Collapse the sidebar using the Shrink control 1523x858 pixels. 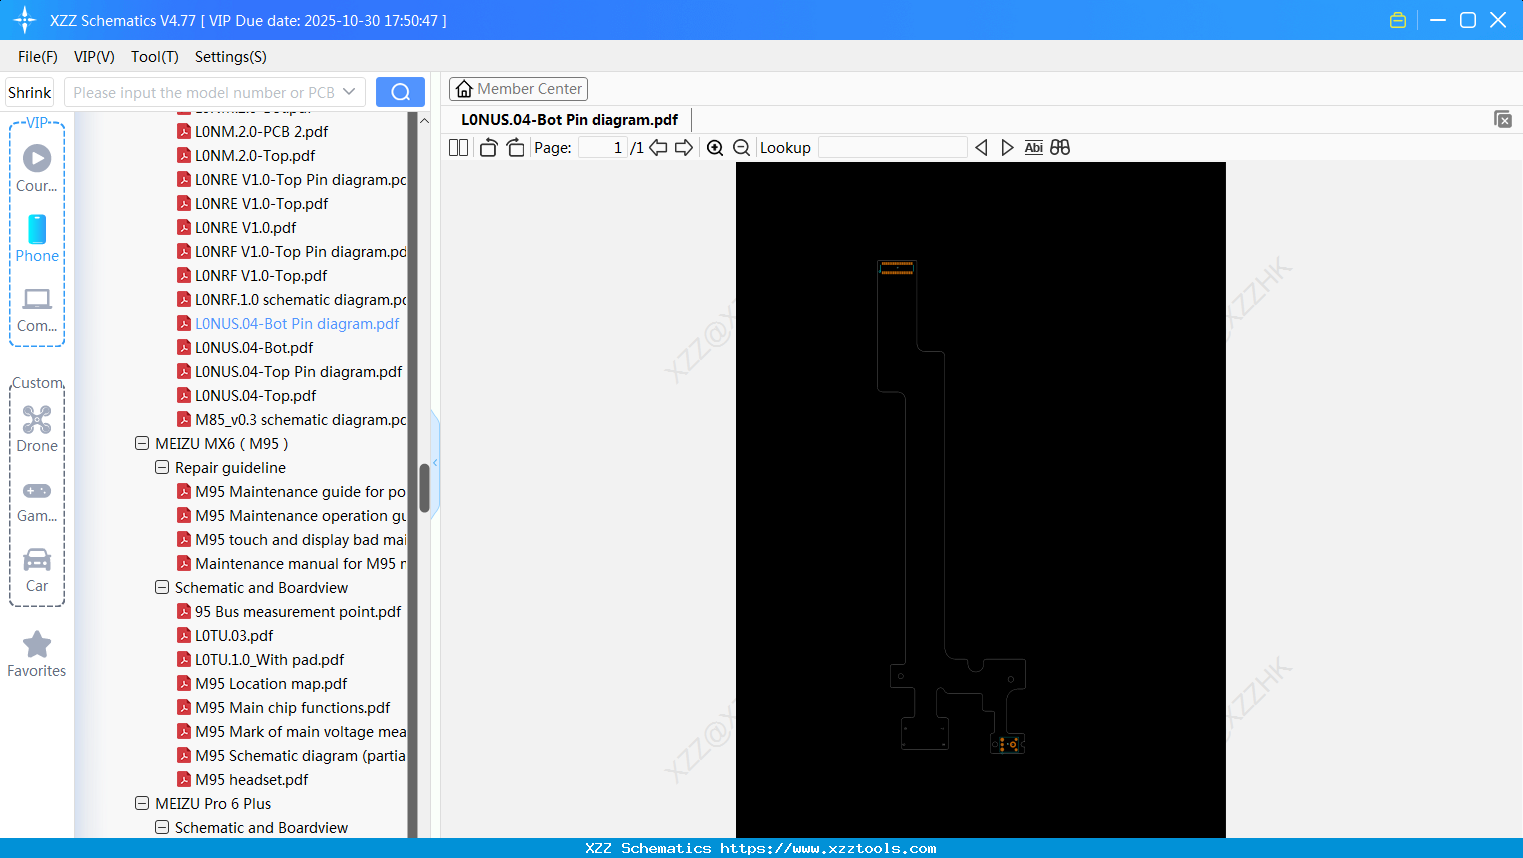click(28, 91)
